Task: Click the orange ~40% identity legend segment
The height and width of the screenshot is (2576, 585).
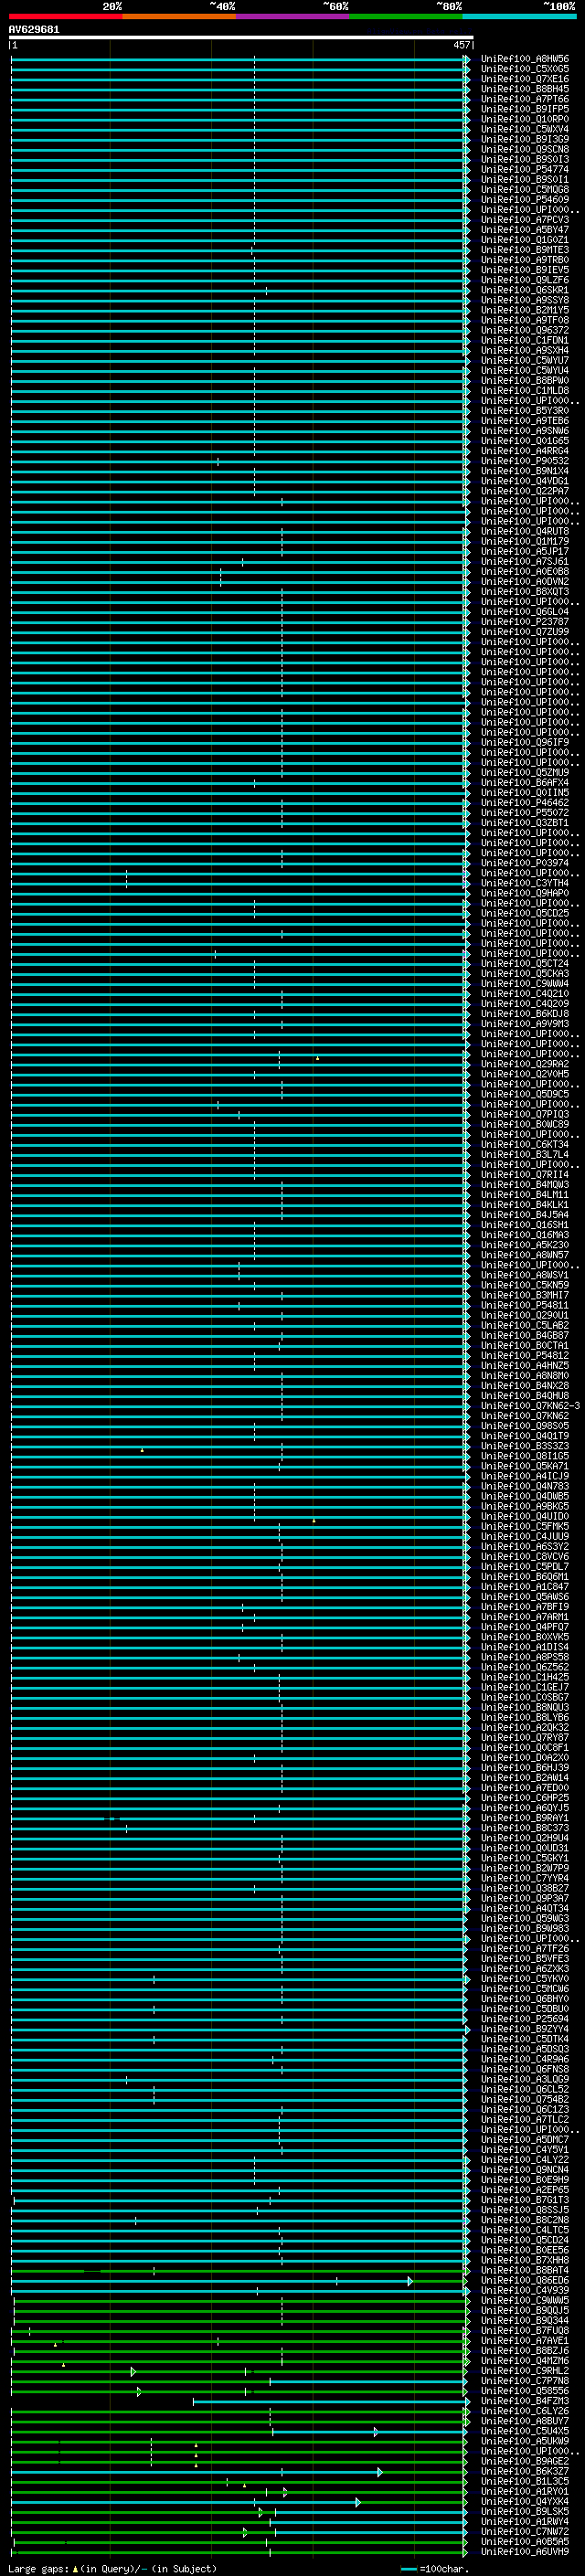Action: (x=179, y=16)
